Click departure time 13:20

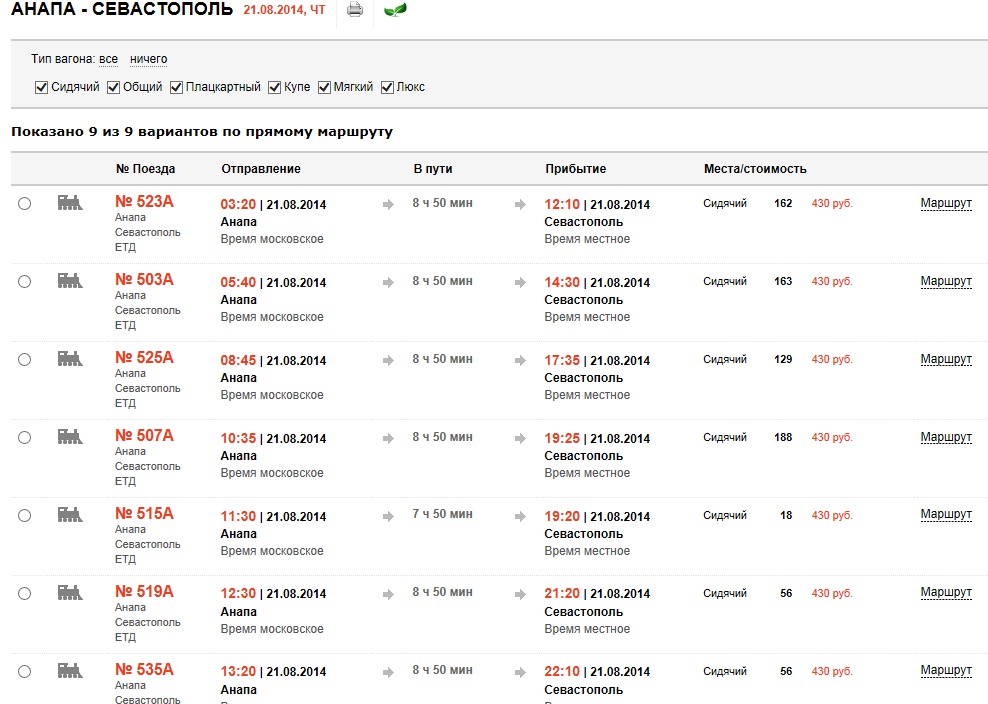tap(238, 672)
